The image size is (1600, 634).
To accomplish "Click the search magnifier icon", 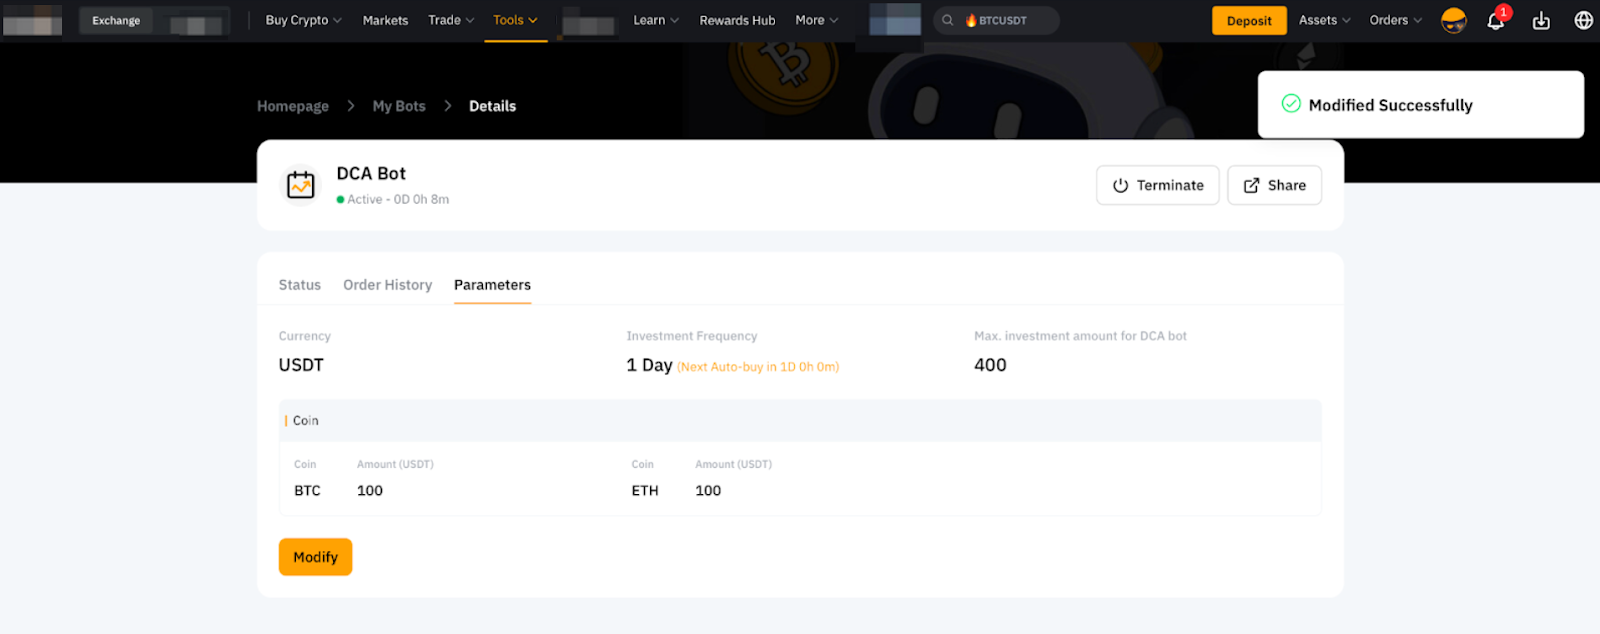I will coord(947,21).
